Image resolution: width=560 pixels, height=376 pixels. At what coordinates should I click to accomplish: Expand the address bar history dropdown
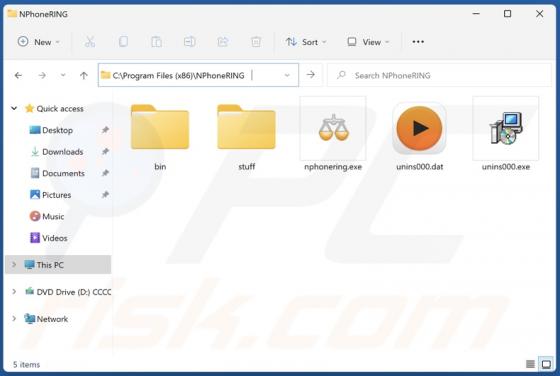coord(287,75)
